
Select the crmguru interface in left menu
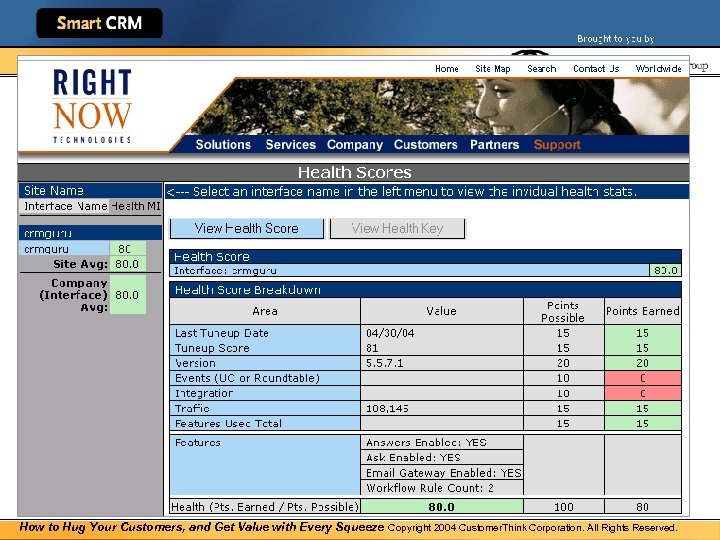(64, 249)
